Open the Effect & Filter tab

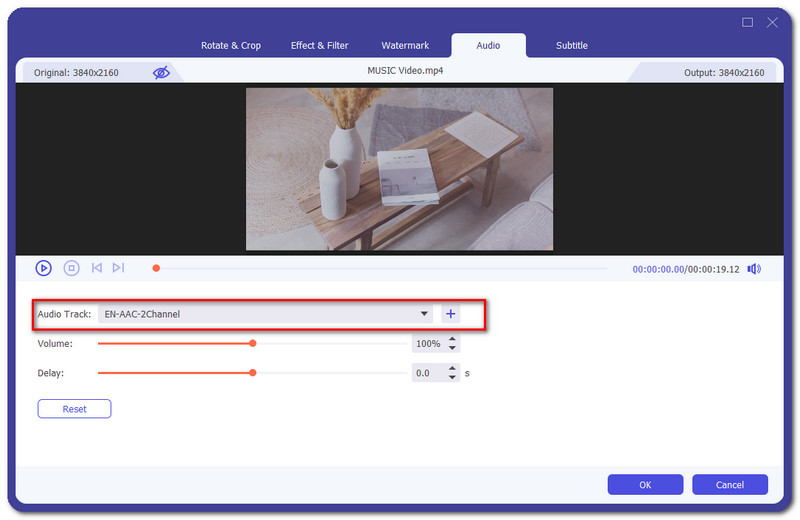[x=319, y=45]
